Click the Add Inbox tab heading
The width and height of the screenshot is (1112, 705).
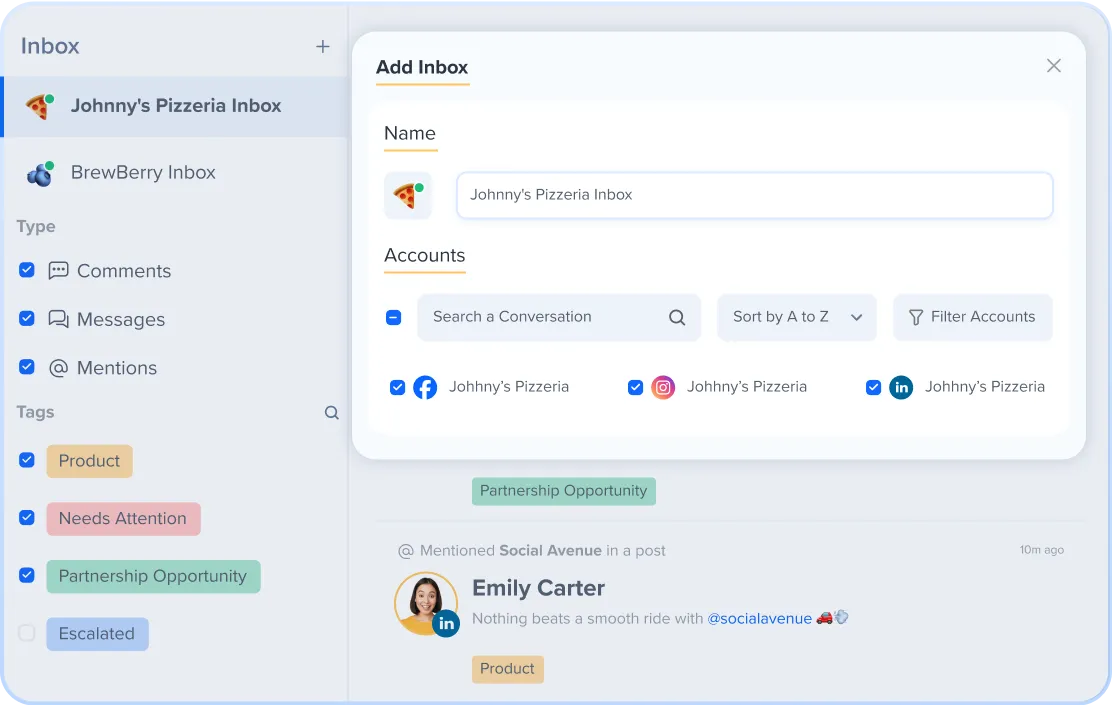(x=422, y=67)
